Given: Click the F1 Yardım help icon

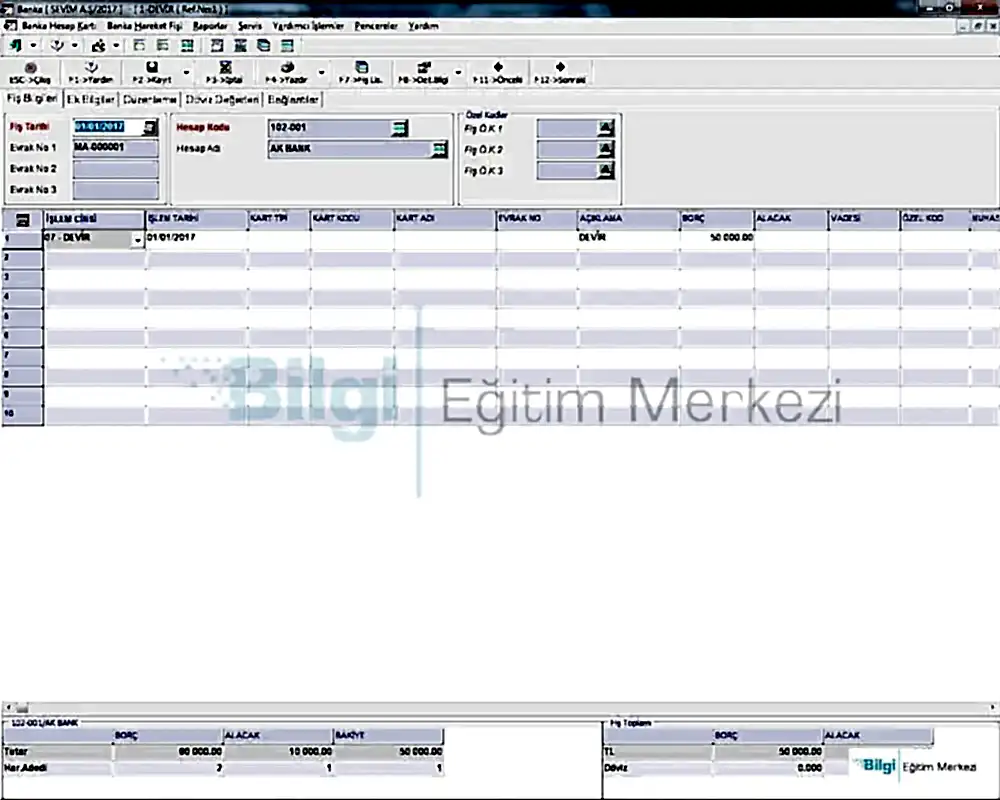Looking at the screenshot, I should (x=90, y=72).
